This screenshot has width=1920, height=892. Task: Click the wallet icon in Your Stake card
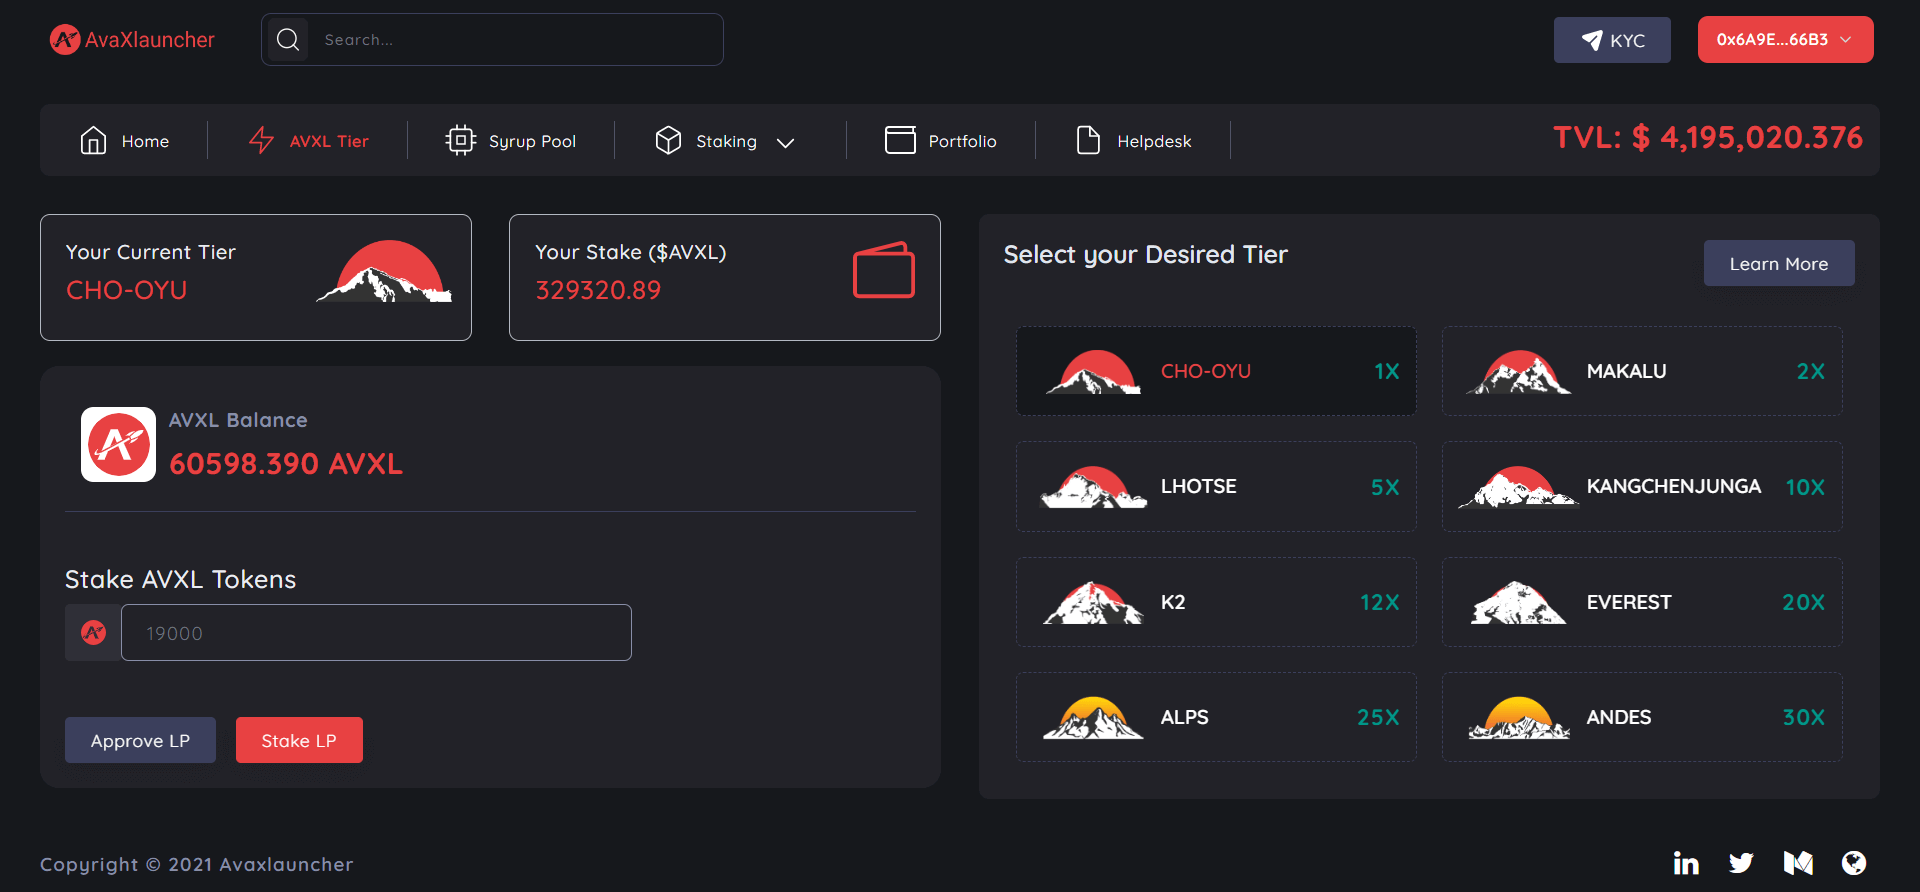tap(883, 271)
